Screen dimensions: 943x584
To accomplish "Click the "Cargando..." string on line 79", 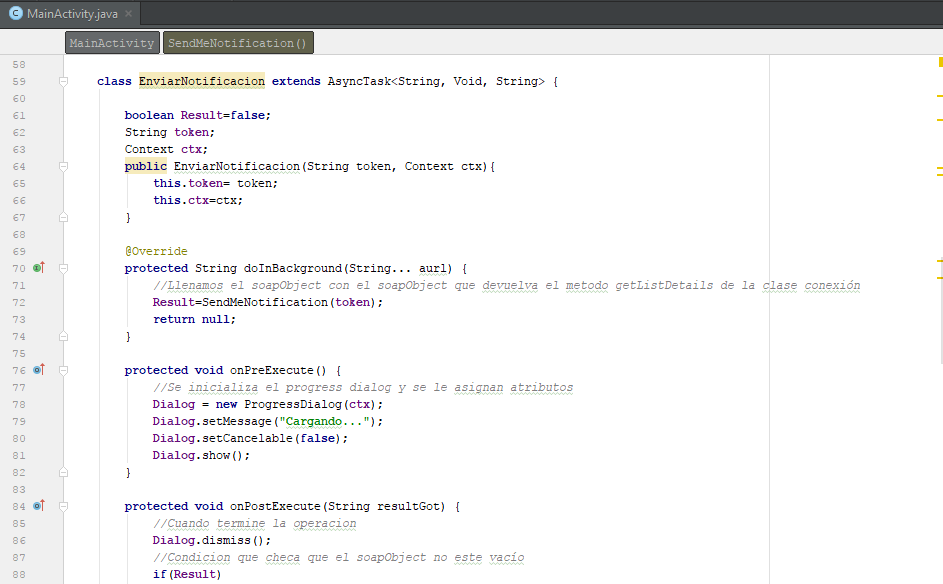I will pos(324,421).
